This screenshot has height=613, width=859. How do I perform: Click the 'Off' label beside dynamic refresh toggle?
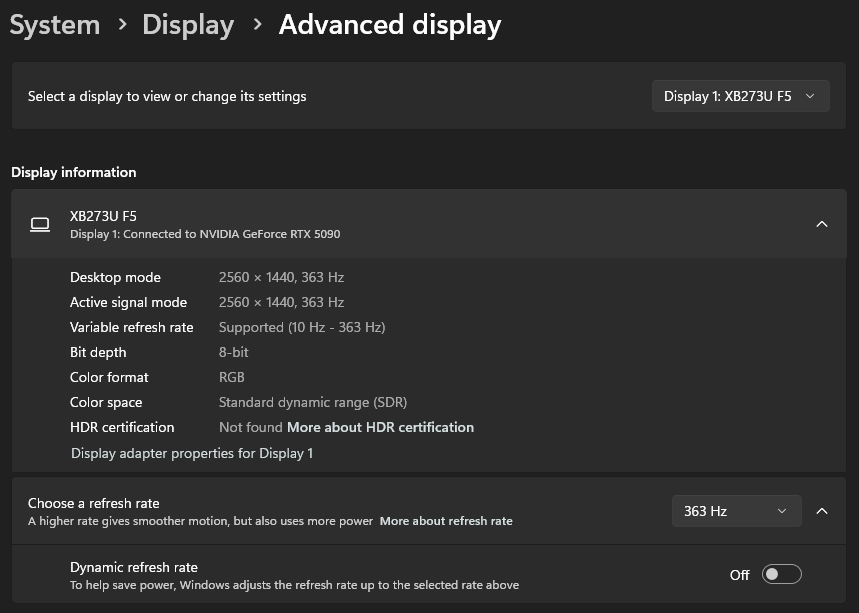pos(739,575)
